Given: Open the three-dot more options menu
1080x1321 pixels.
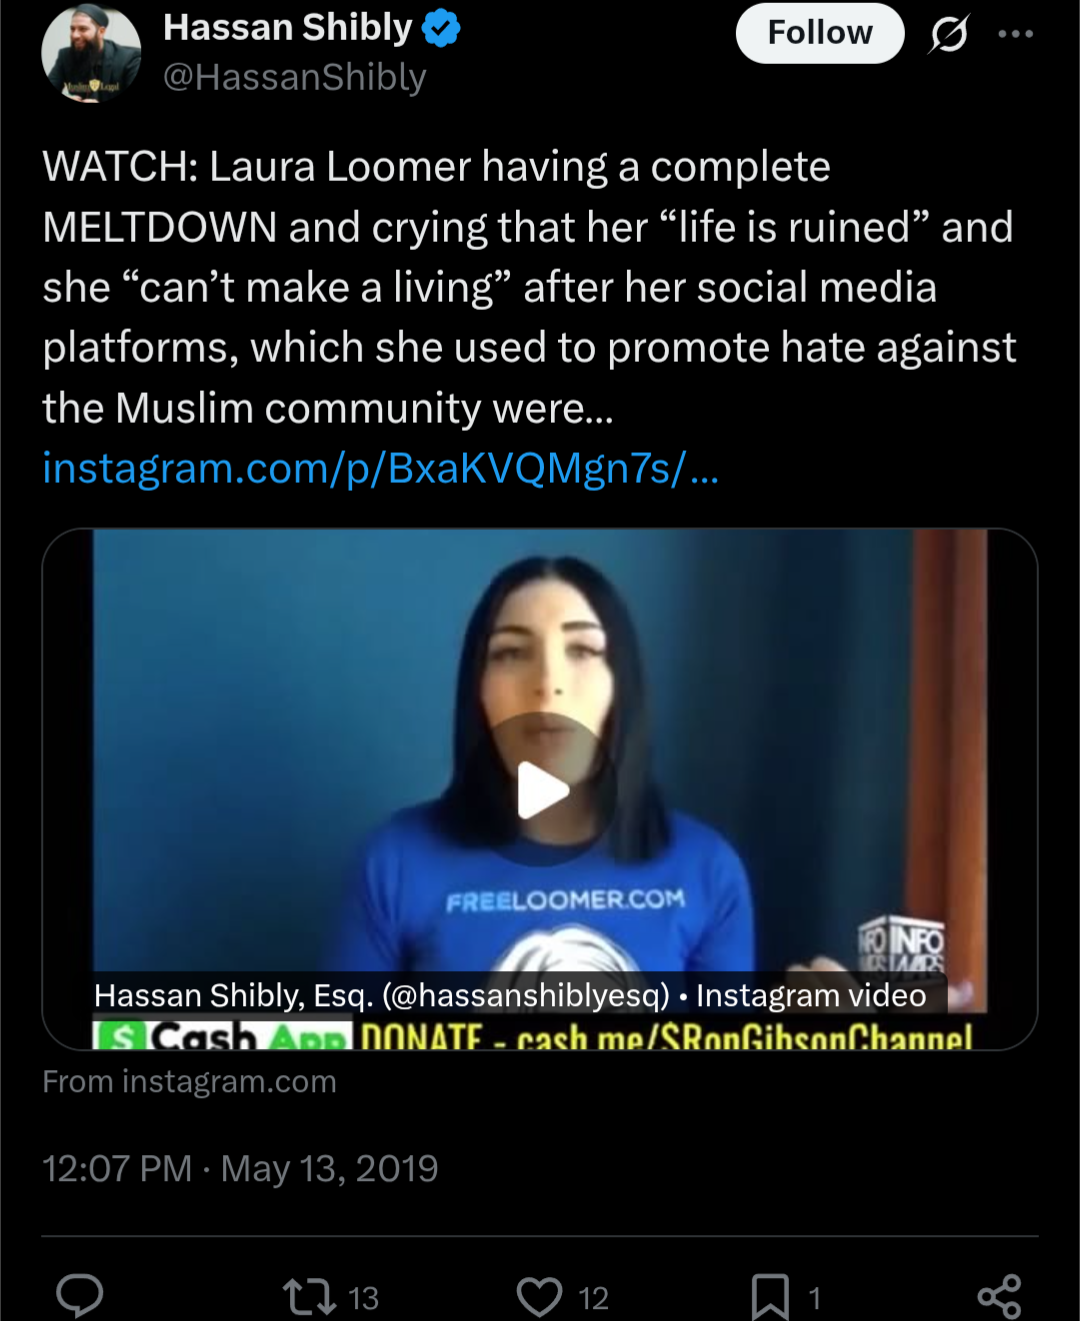Looking at the screenshot, I should click(1015, 34).
